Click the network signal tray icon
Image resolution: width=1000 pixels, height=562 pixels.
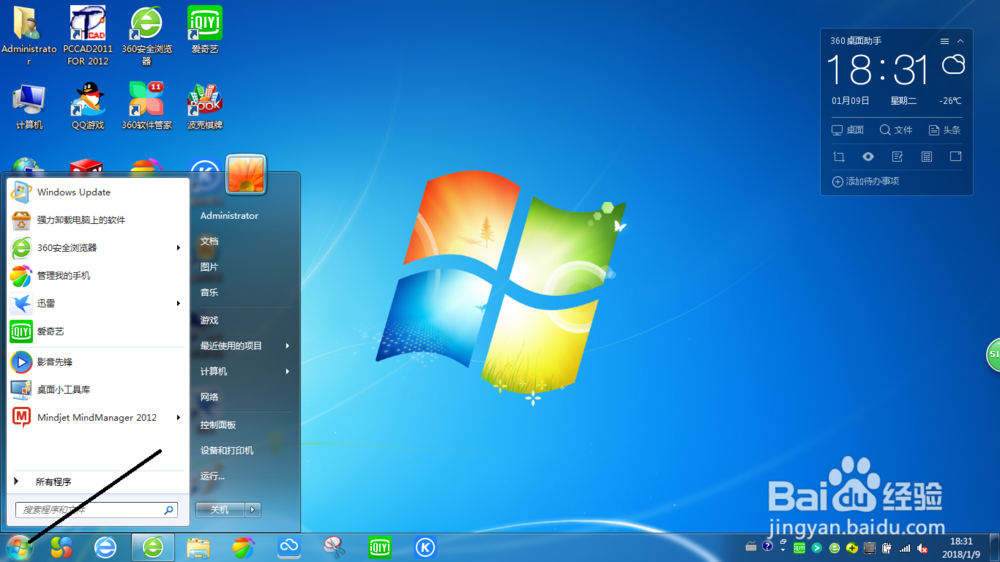905,548
